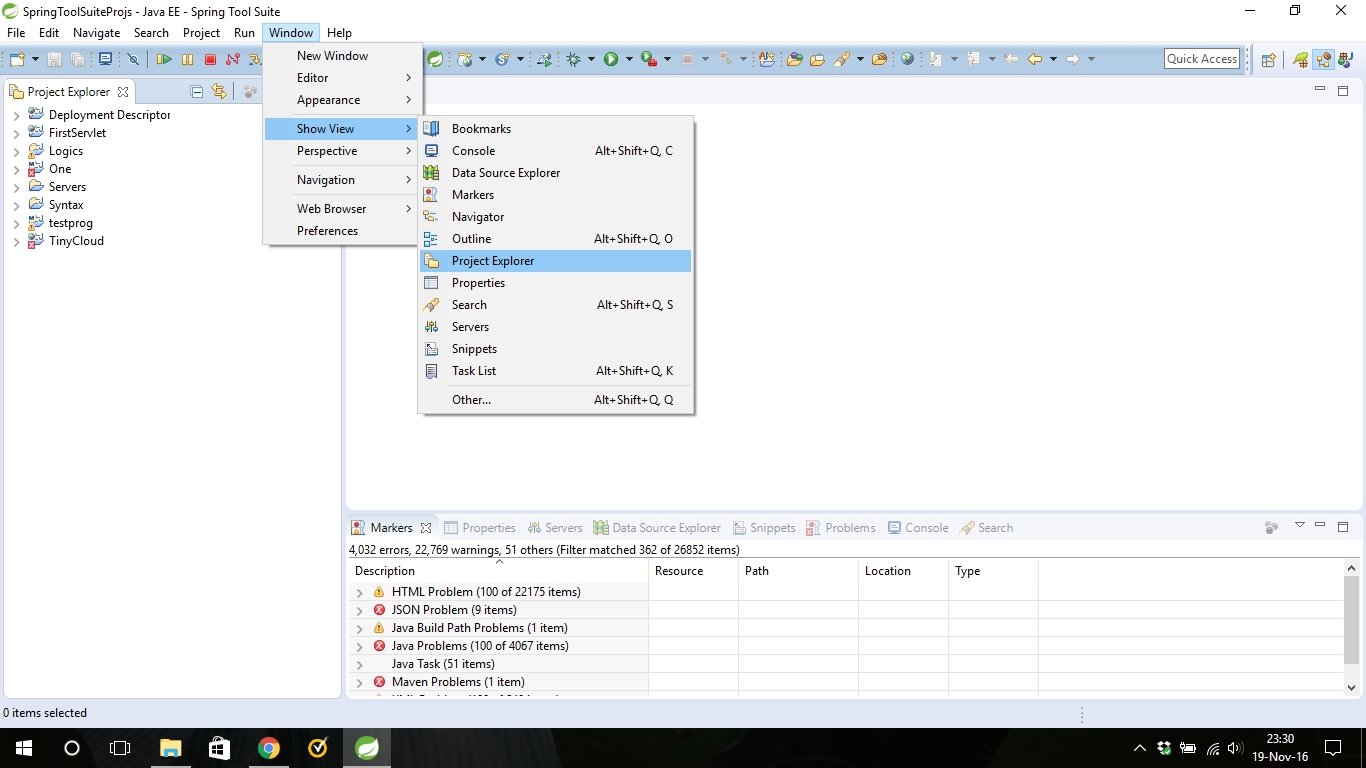This screenshot has height=768, width=1366.
Task: Open File Explorer from the Windows taskbar
Action: pos(171,747)
